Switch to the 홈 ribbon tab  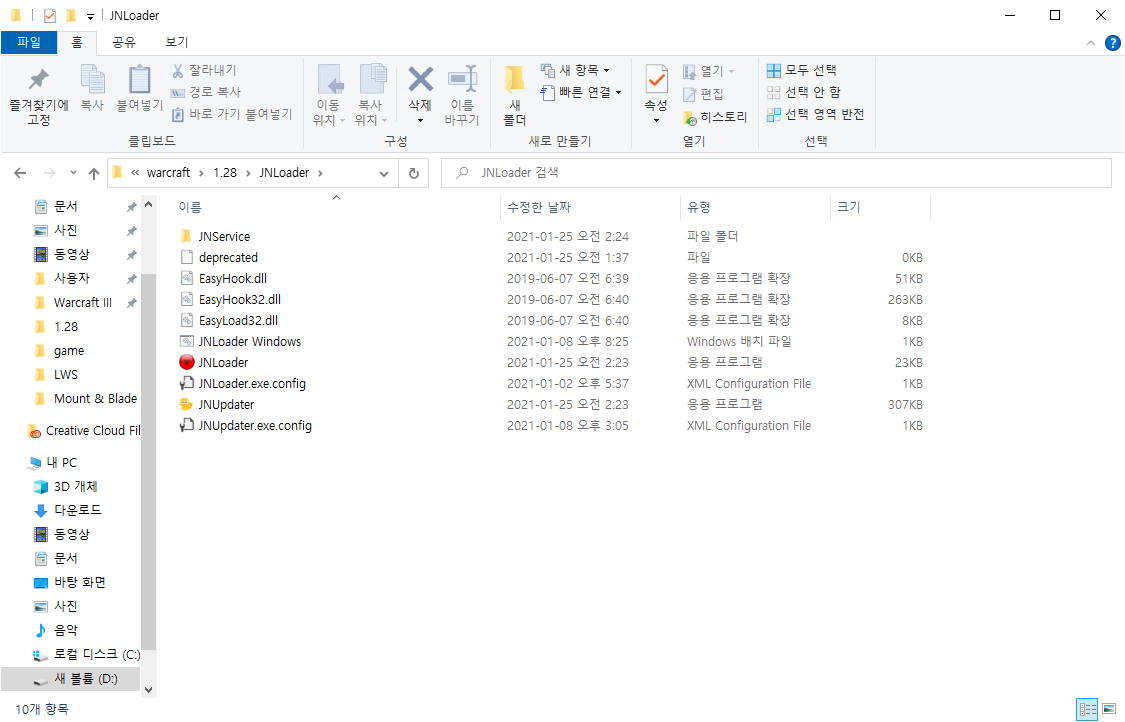(x=77, y=42)
